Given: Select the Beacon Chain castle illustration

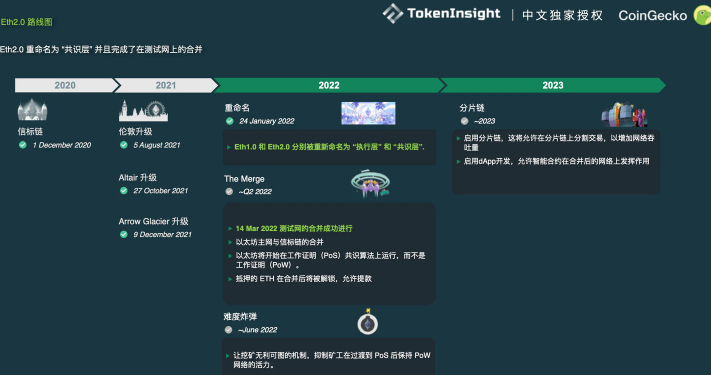Looking at the screenshot, I should 32,110.
